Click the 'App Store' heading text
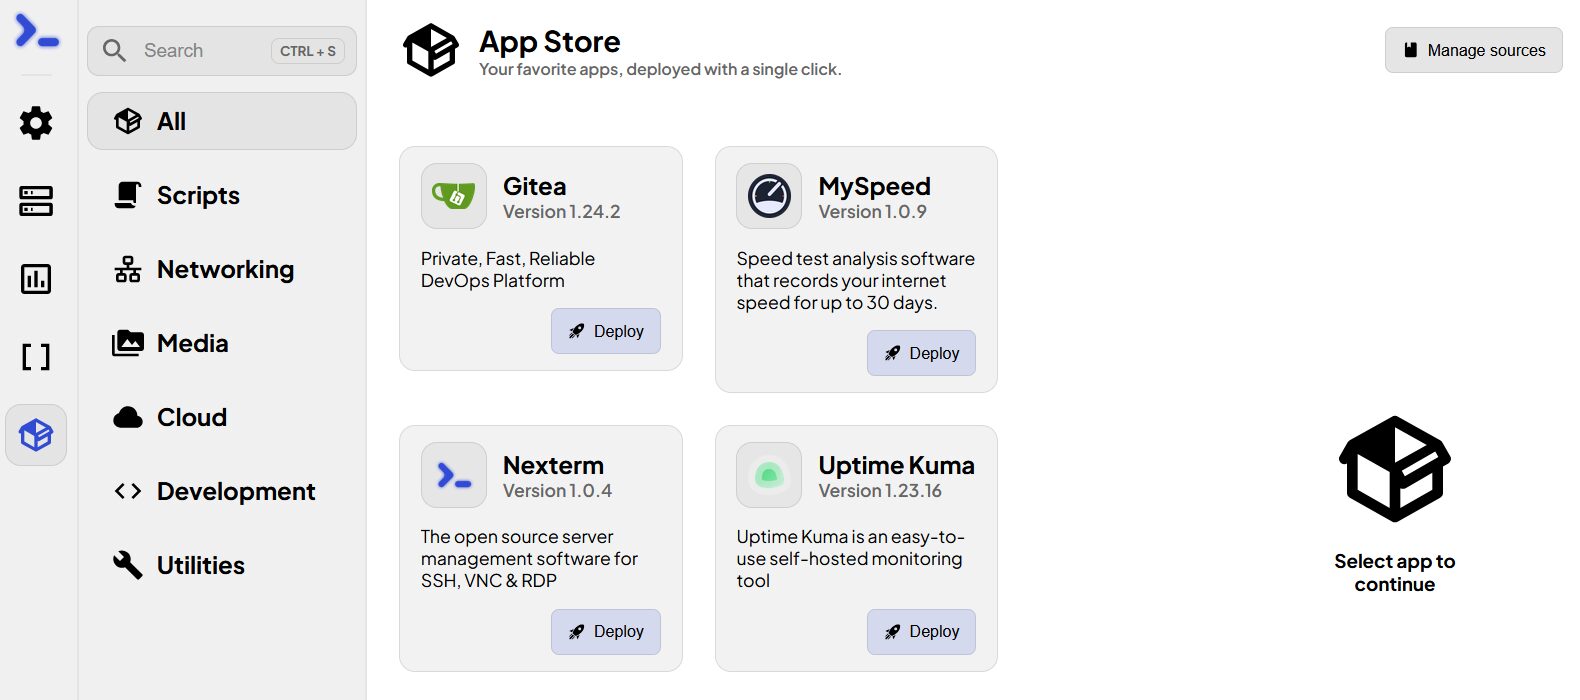This screenshot has width=1580, height=700. pyautogui.click(x=550, y=42)
